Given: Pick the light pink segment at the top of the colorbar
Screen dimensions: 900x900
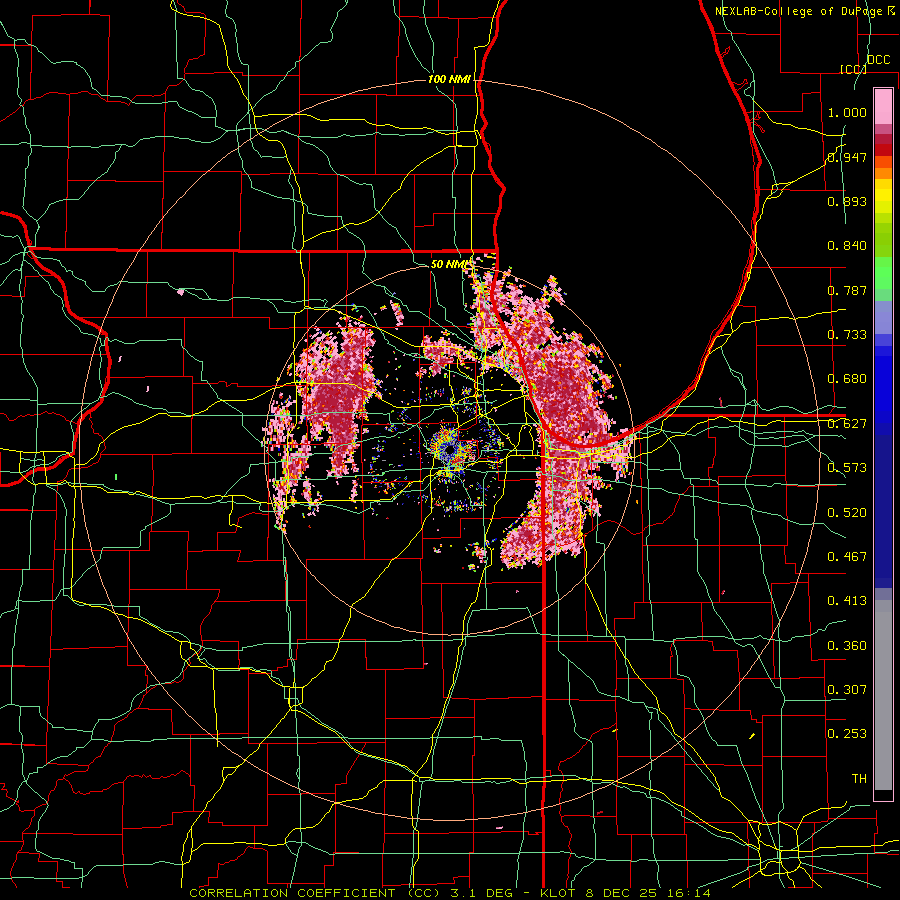Looking at the screenshot, I should (x=883, y=106).
